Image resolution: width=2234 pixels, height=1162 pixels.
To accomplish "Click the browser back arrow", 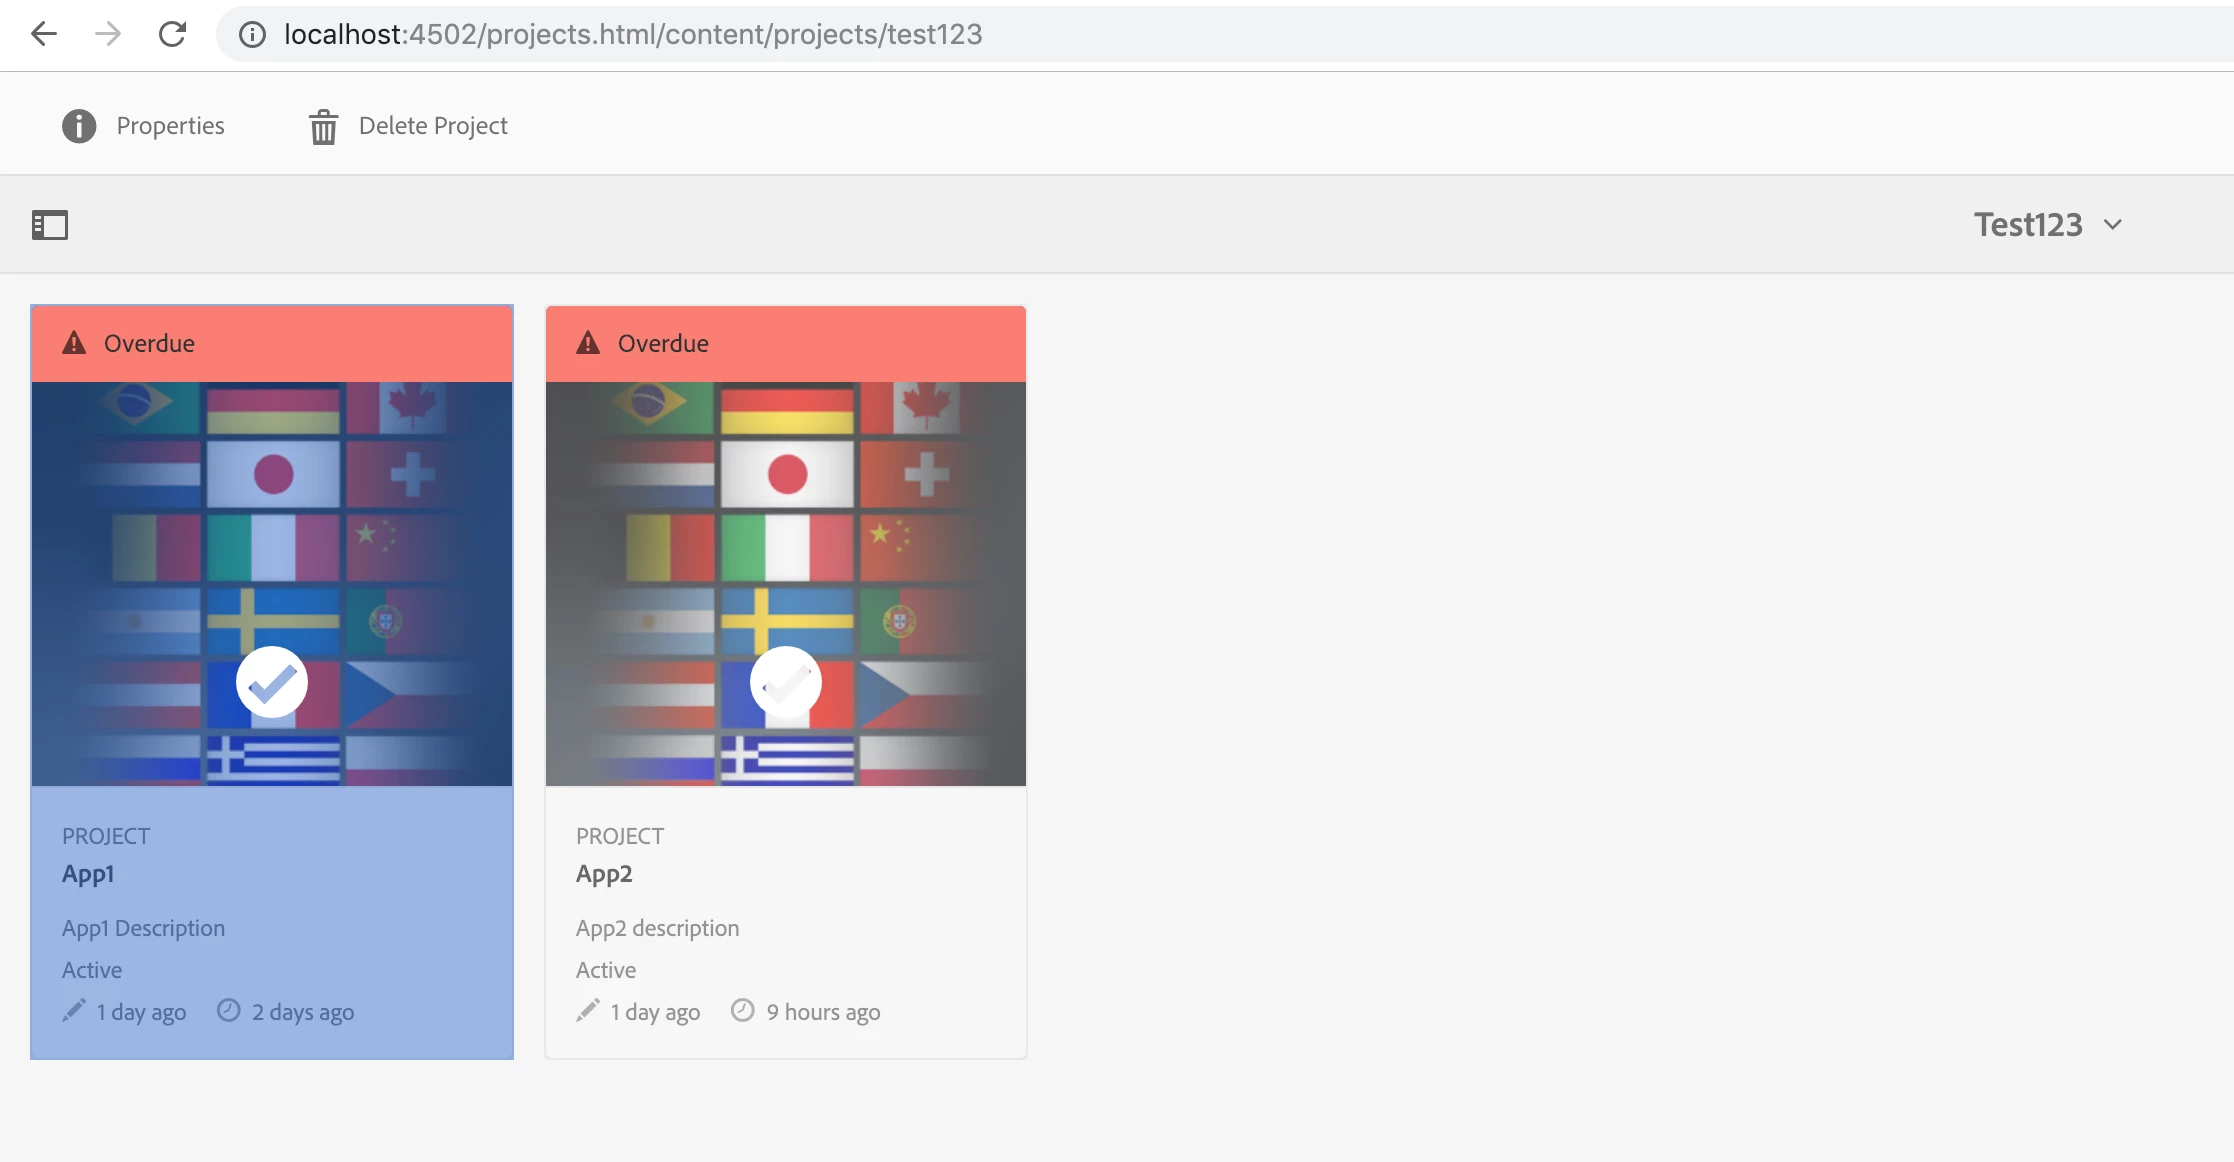I will [x=44, y=34].
